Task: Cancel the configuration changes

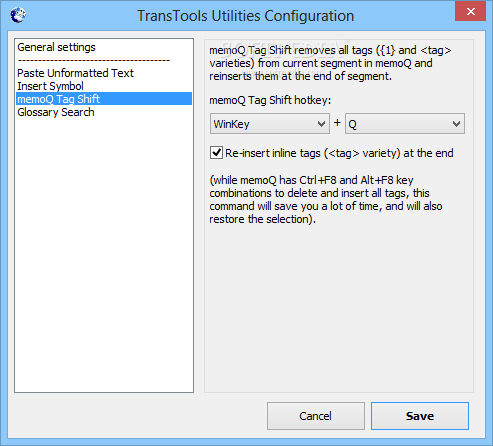Action: (316, 416)
